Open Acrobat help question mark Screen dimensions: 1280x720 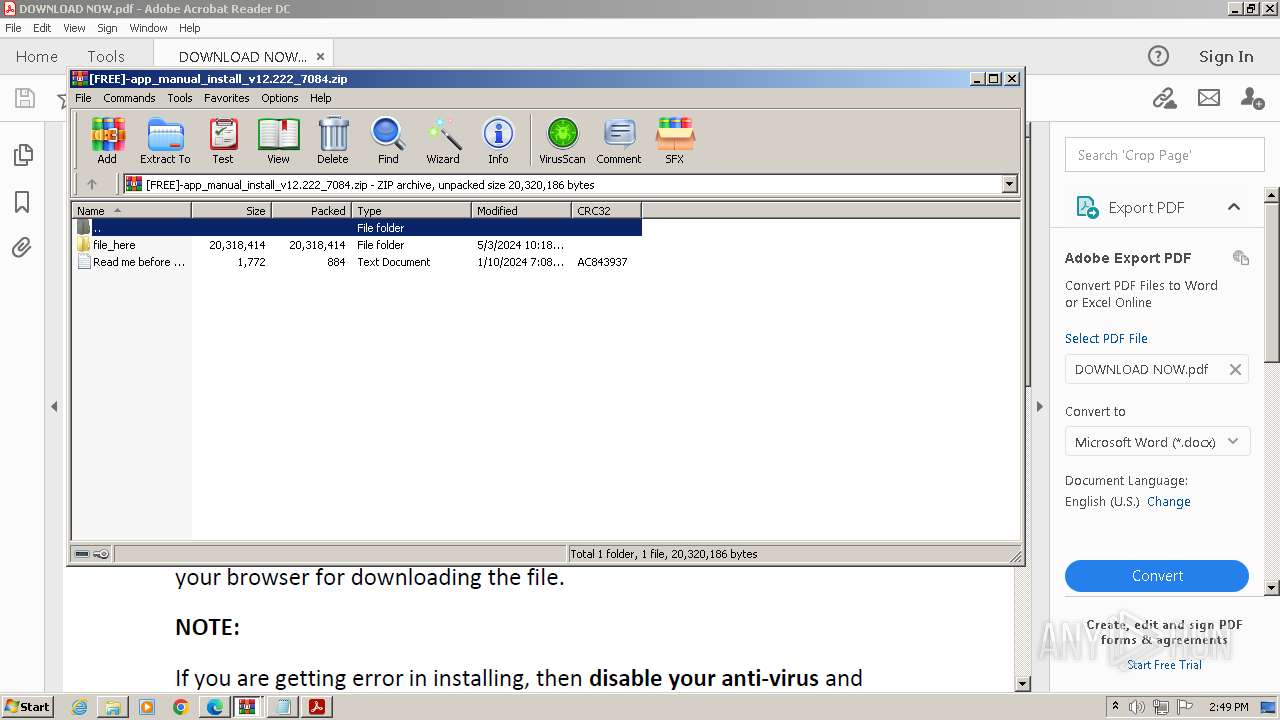(x=1158, y=56)
